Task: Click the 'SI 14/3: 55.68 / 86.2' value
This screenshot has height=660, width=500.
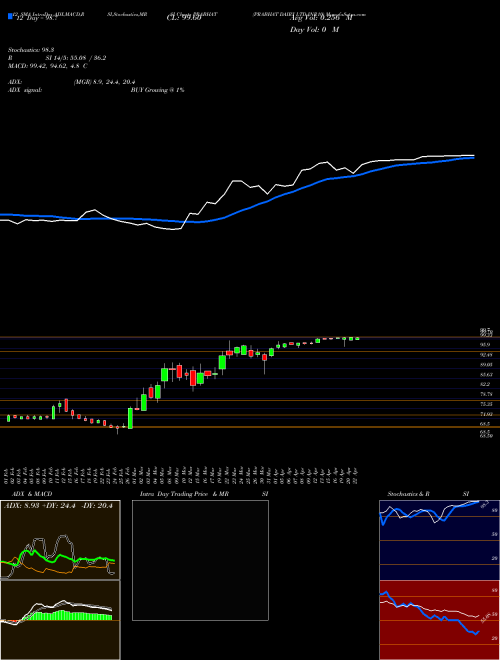Action: [x=76, y=58]
